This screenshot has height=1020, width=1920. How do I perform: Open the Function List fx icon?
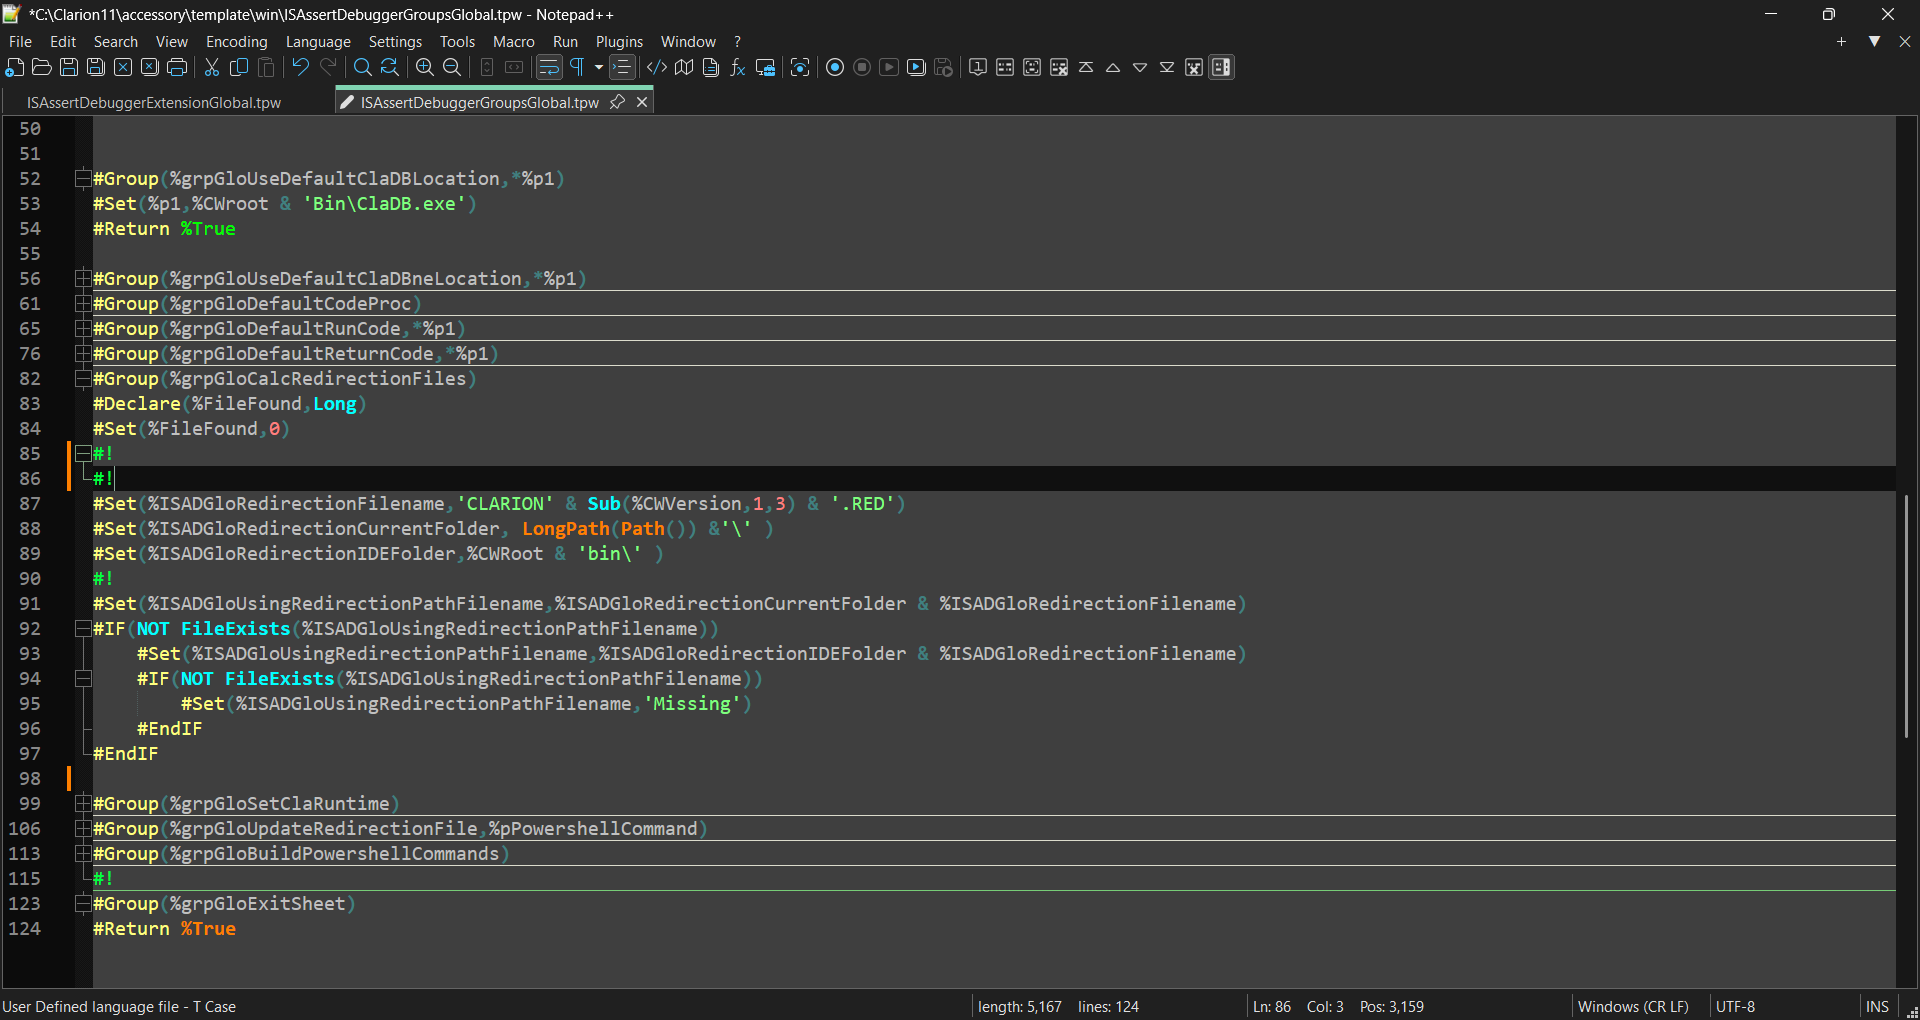738,68
